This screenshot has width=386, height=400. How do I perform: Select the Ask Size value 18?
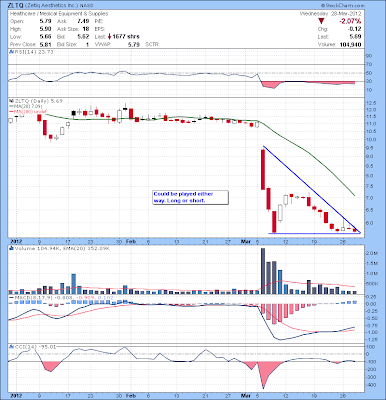[x=86, y=29]
